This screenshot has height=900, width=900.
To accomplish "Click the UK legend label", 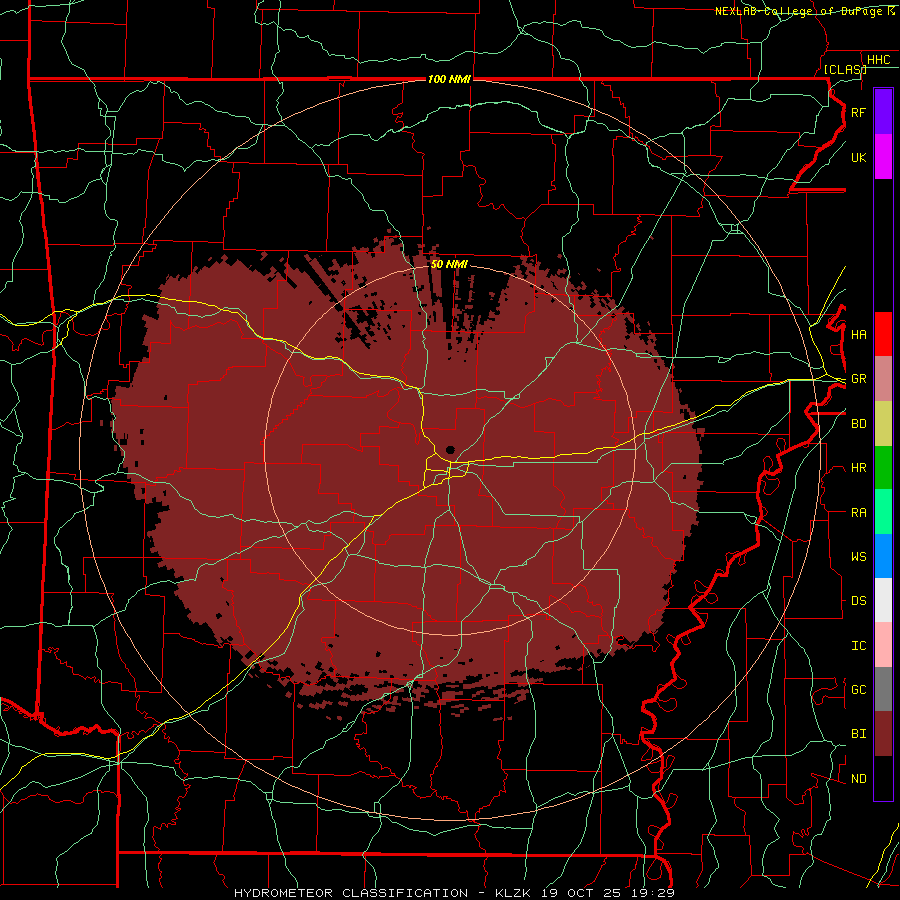I will 858,157.
